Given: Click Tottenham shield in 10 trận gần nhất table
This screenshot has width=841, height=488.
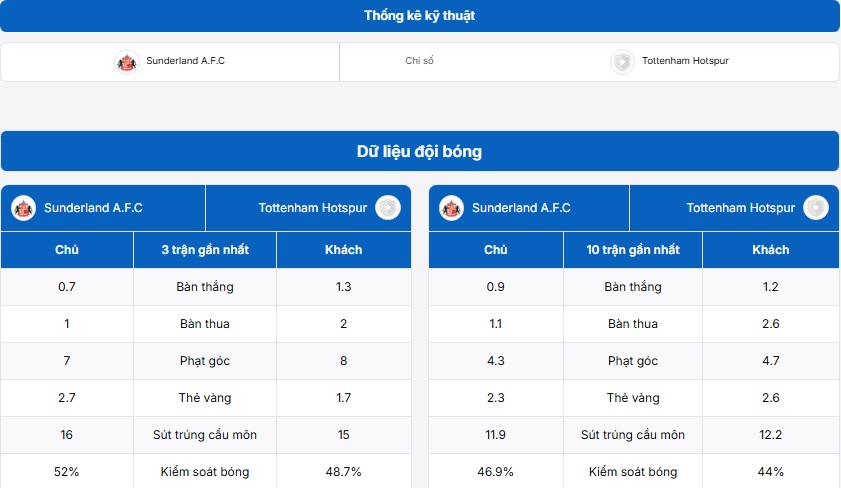Looking at the screenshot, I should pyautogui.click(x=816, y=208).
